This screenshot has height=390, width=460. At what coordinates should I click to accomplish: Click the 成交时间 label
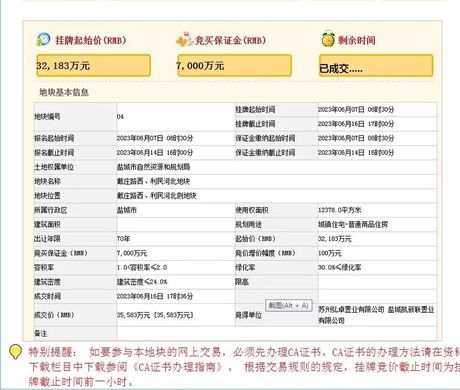47,296
